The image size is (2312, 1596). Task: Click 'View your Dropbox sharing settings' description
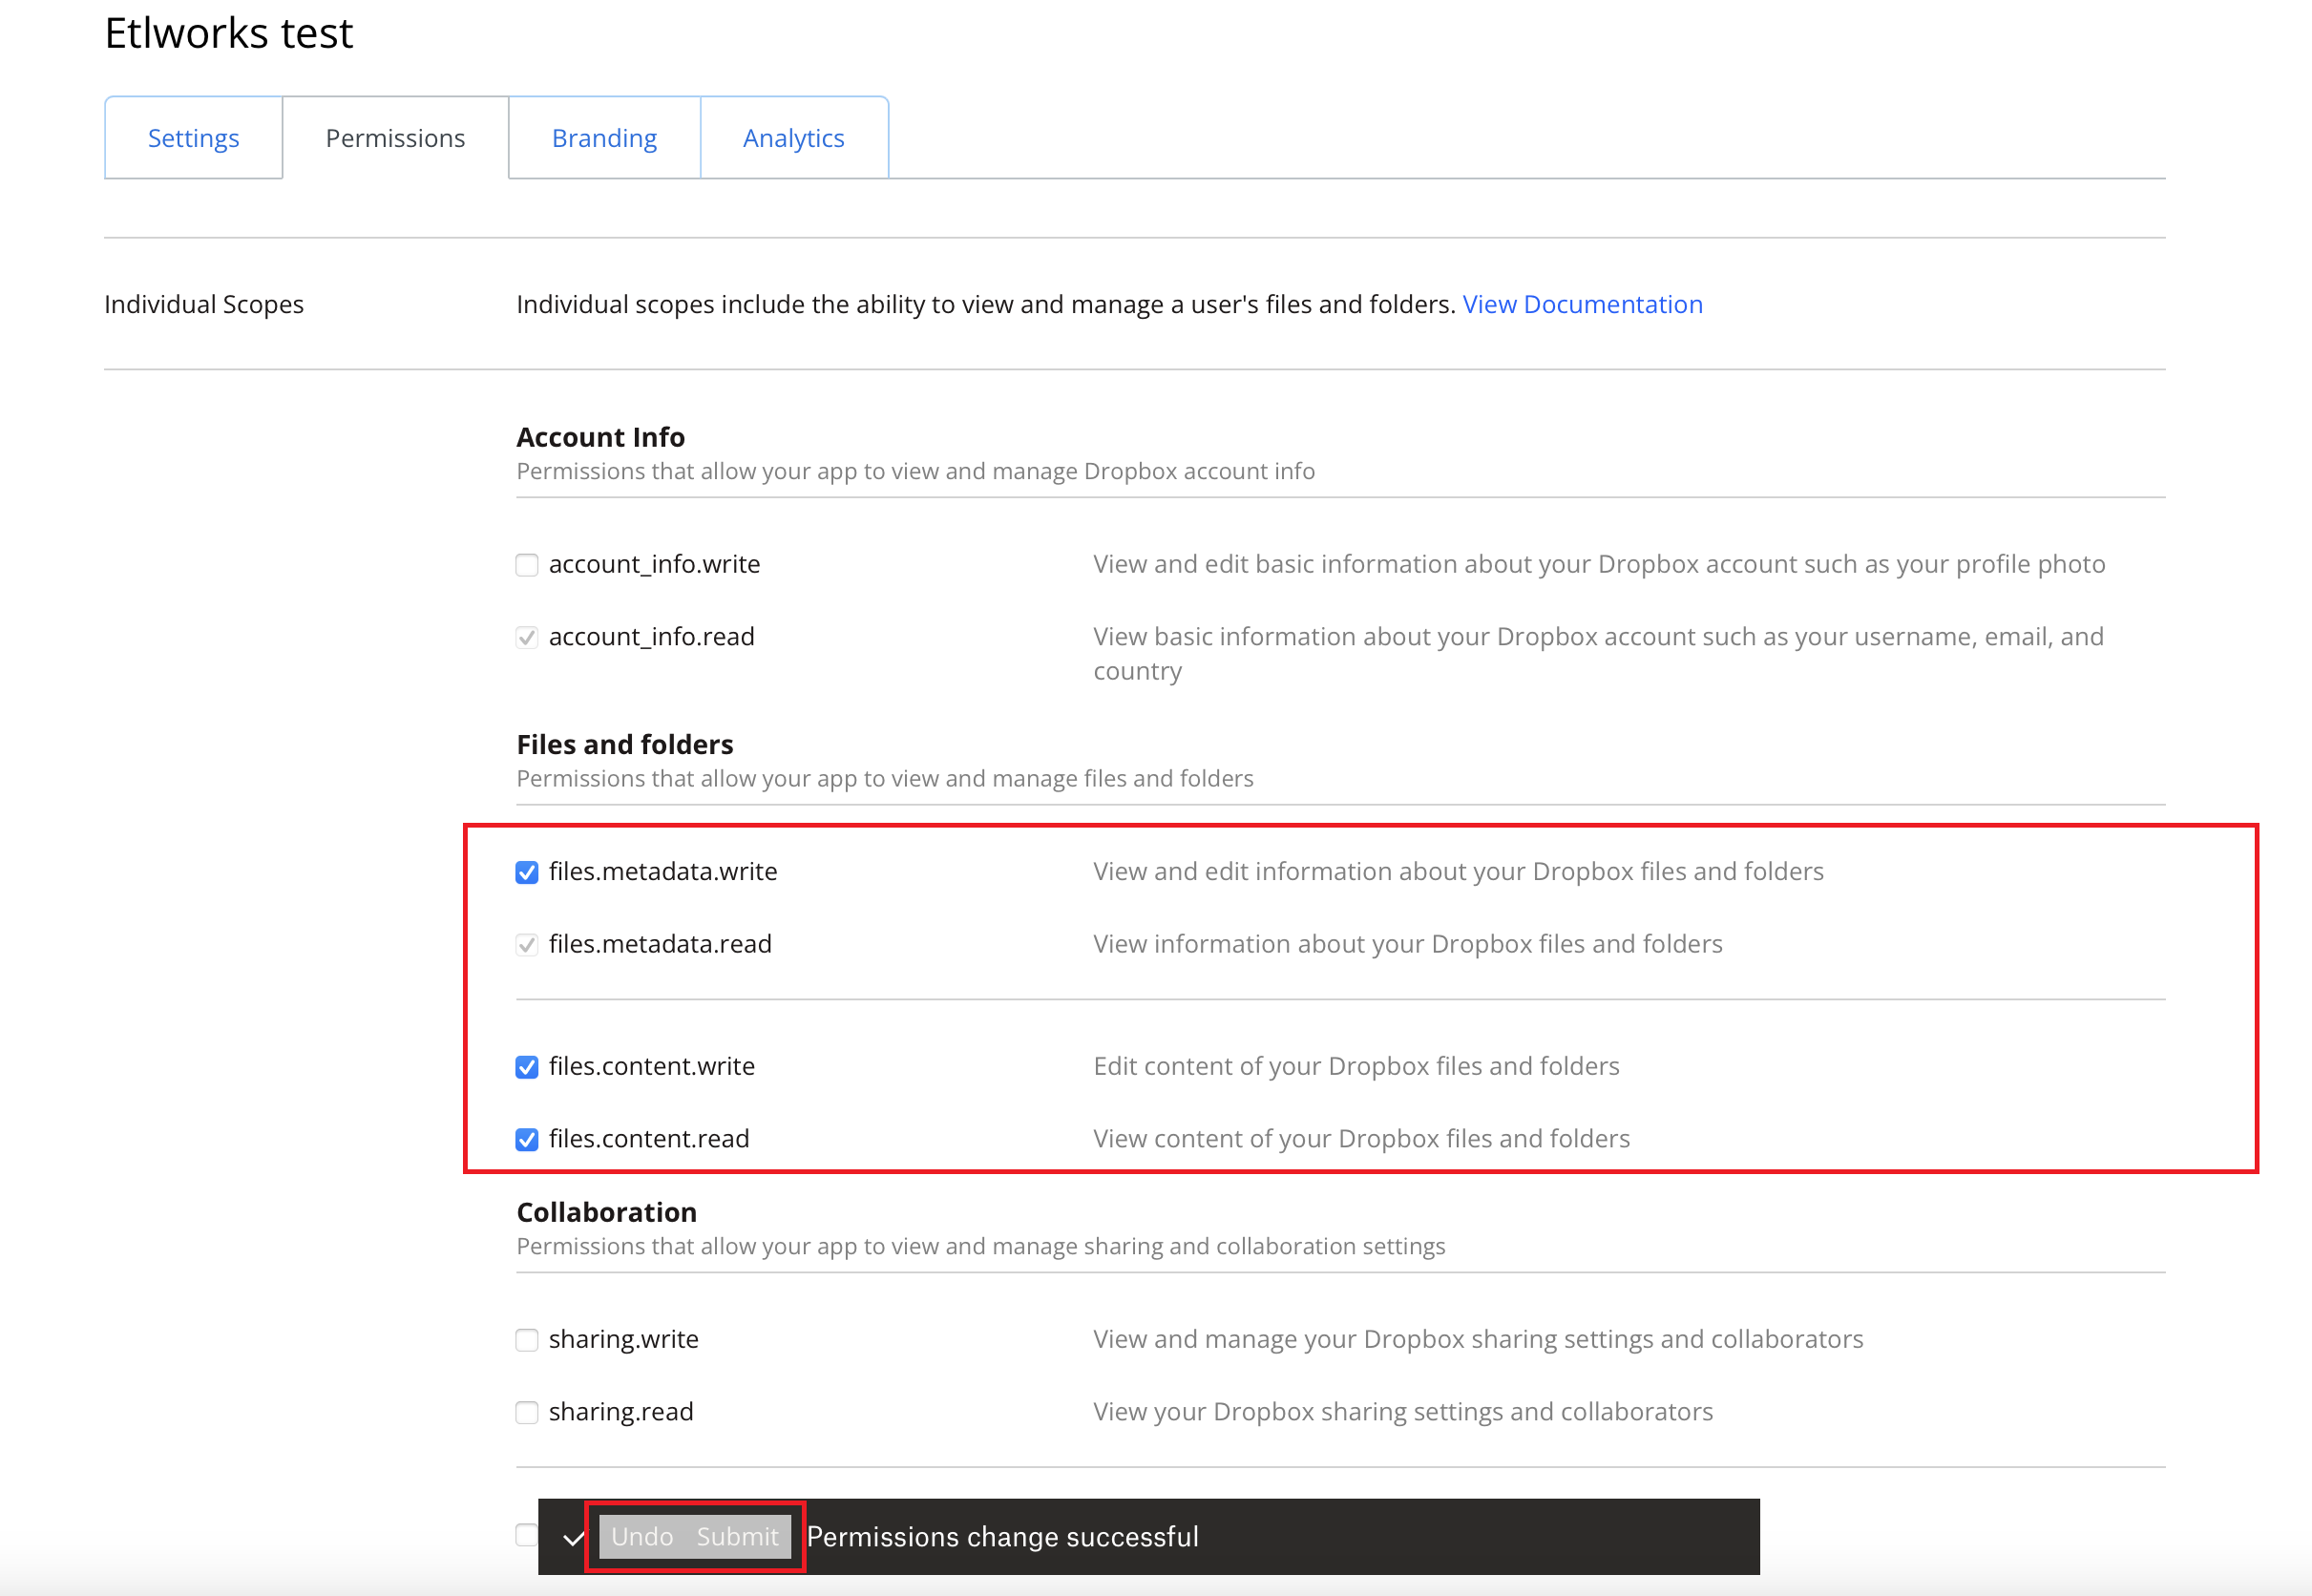click(x=1403, y=1411)
